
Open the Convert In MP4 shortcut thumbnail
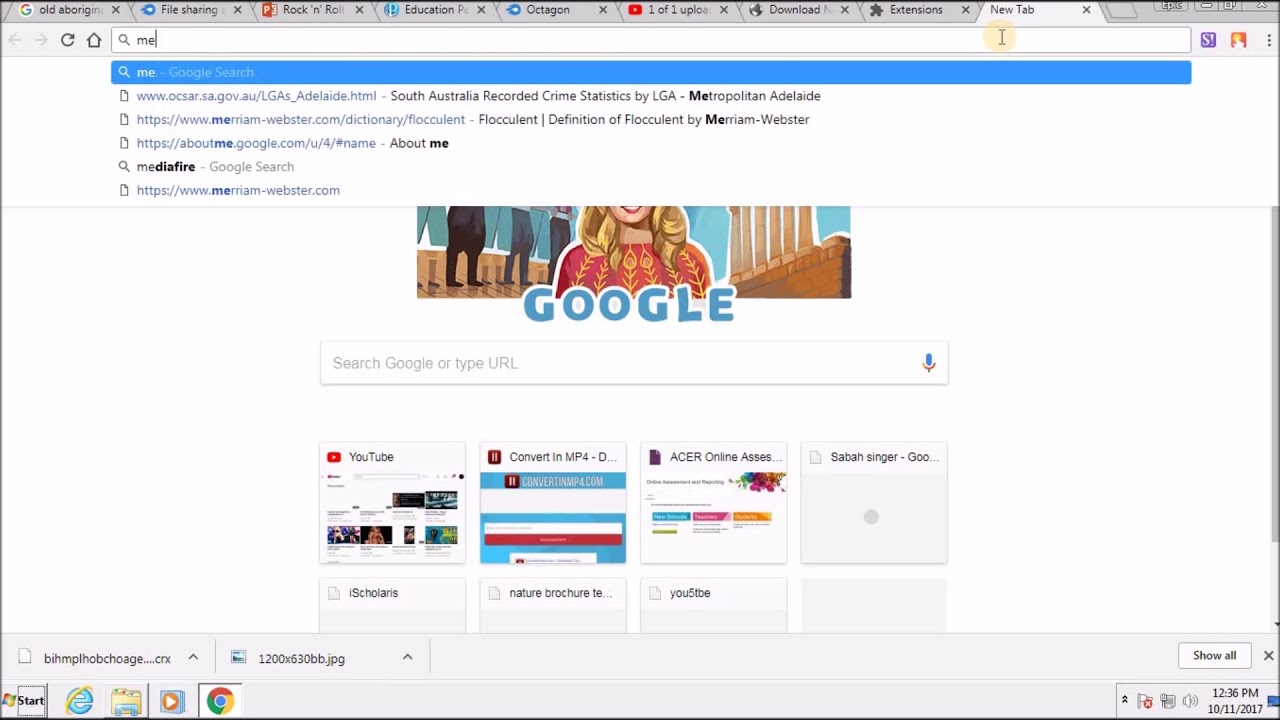(553, 503)
